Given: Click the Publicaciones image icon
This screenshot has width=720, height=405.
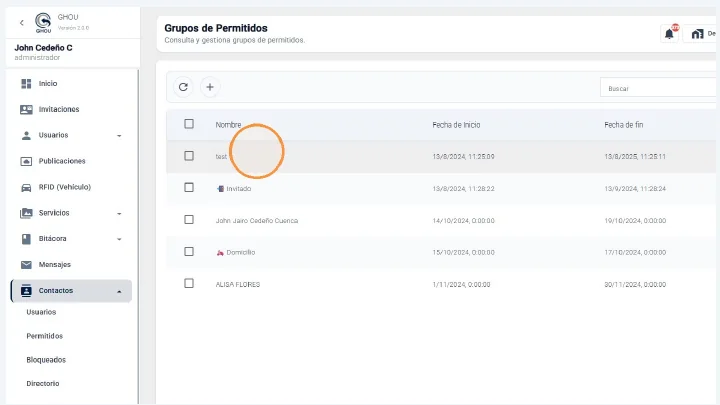Looking at the screenshot, I should pyautogui.click(x=26, y=161).
